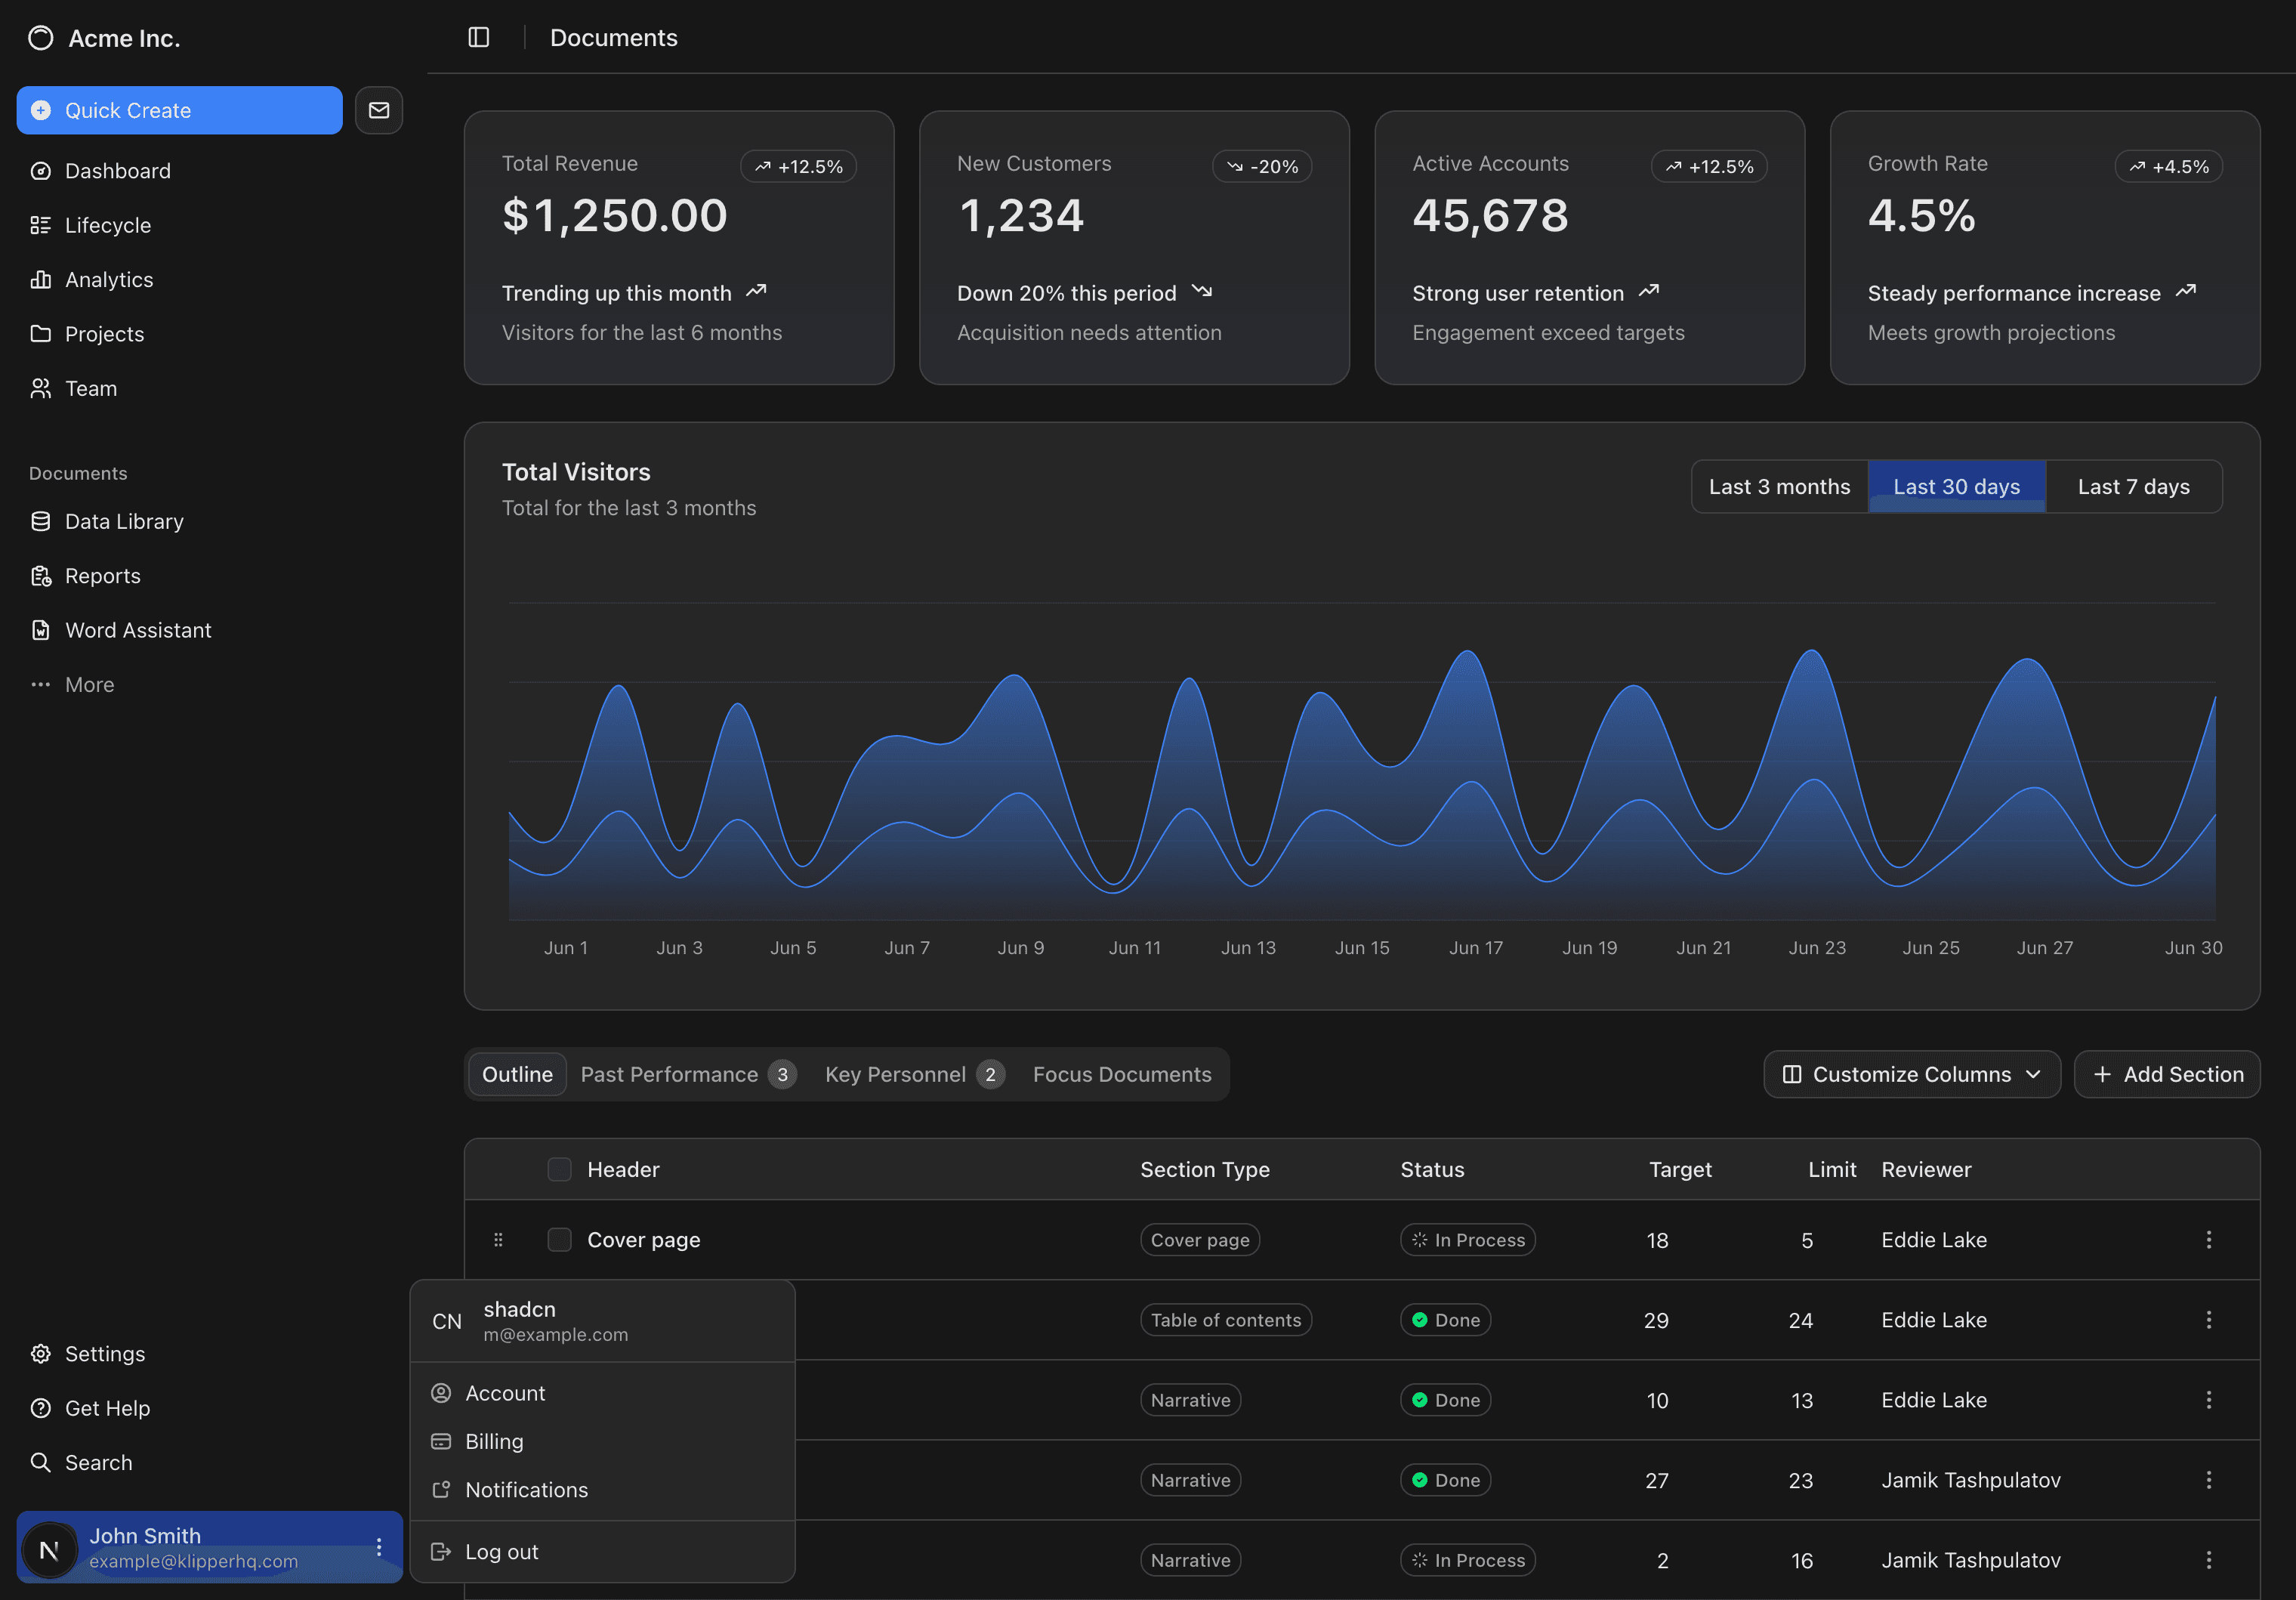Open row actions for Table of contents

pyautogui.click(x=2208, y=1320)
